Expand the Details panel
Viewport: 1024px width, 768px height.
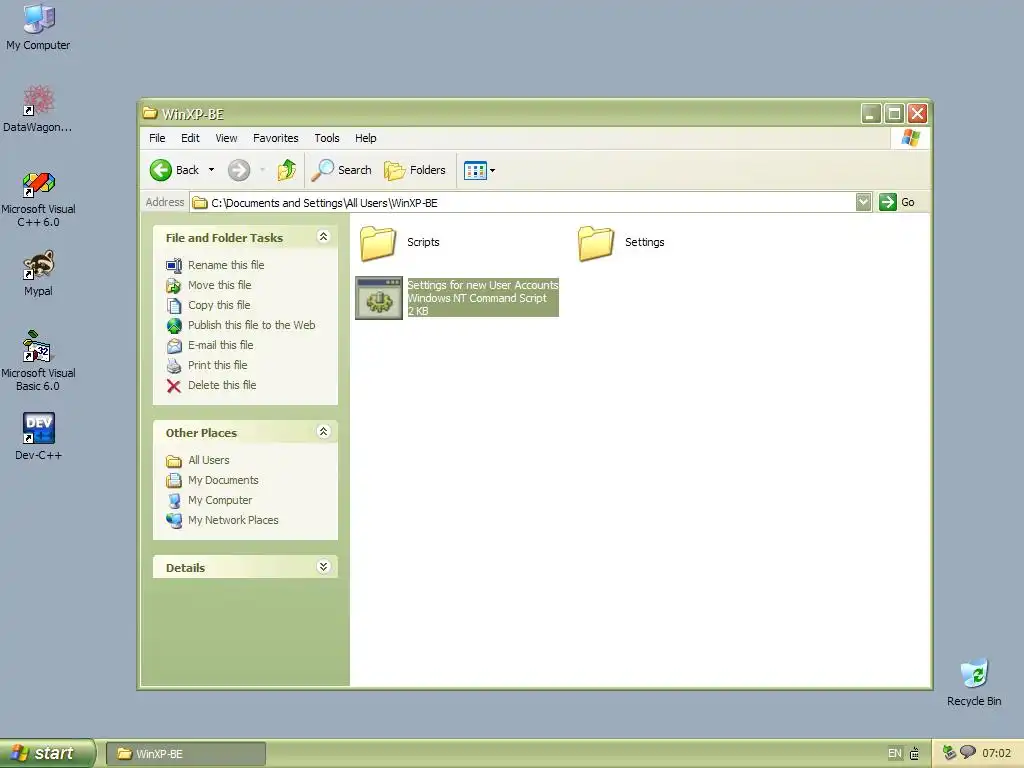click(x=323, y=567)
